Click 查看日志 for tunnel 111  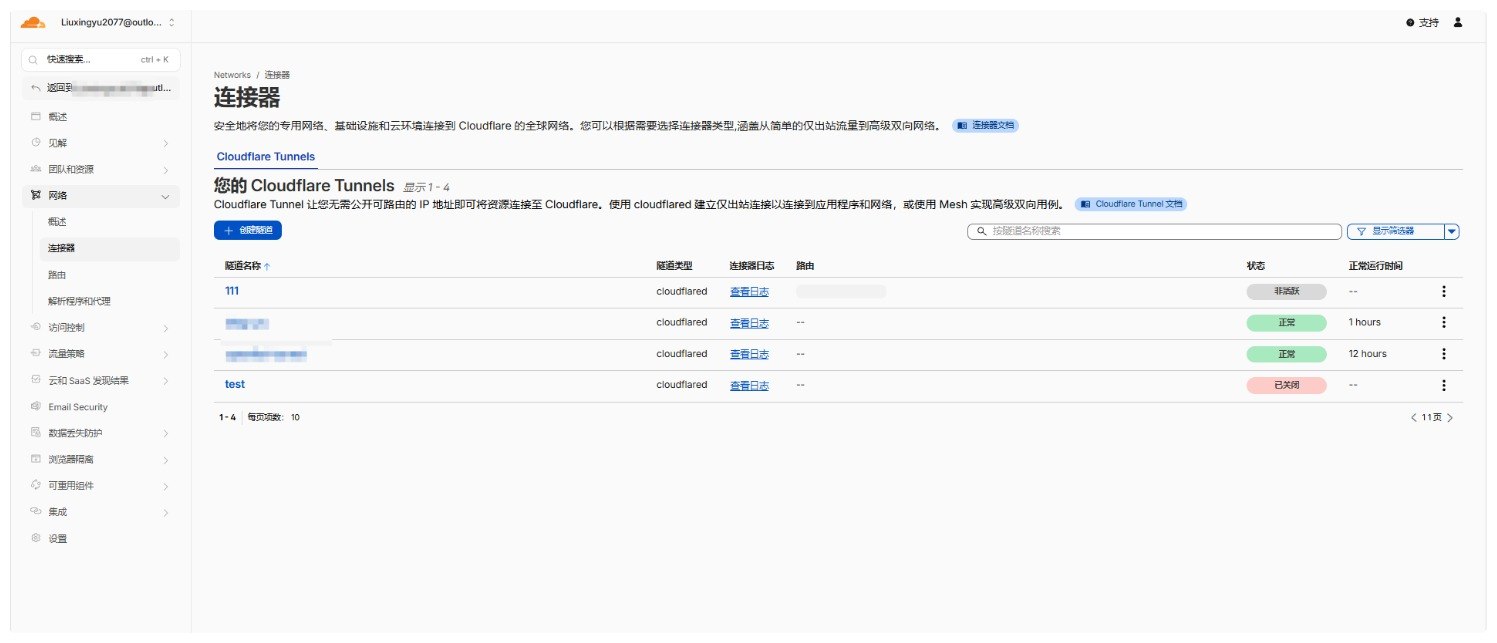749,292
